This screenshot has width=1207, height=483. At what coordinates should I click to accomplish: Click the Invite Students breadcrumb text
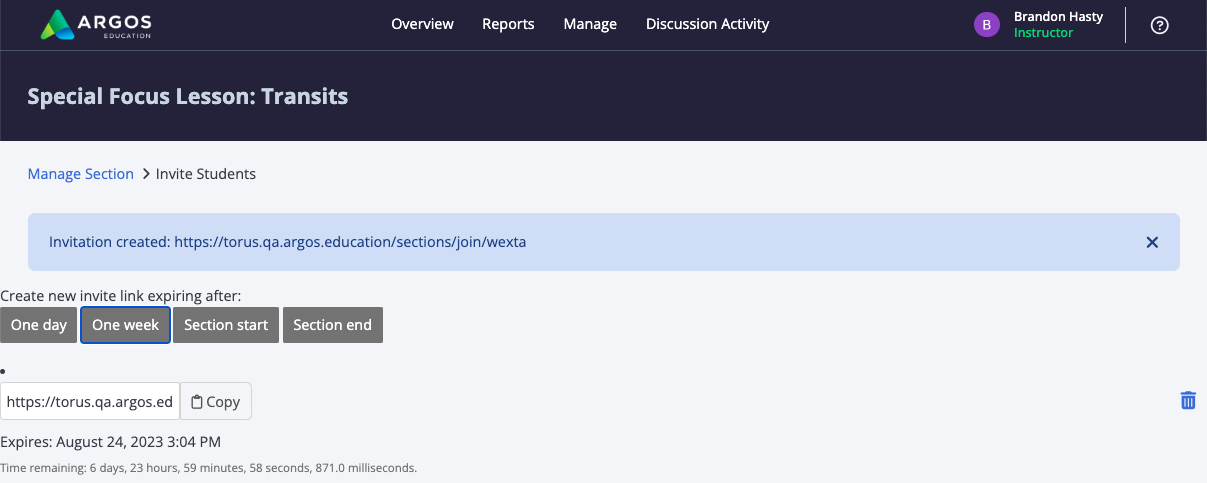(x=206, y=174)
